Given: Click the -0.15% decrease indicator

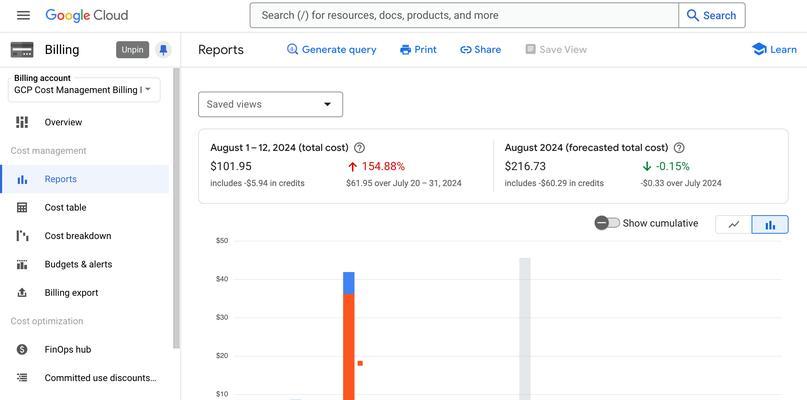Looking at the screenshot, I should pyautogui.click(x=666, y=167).
